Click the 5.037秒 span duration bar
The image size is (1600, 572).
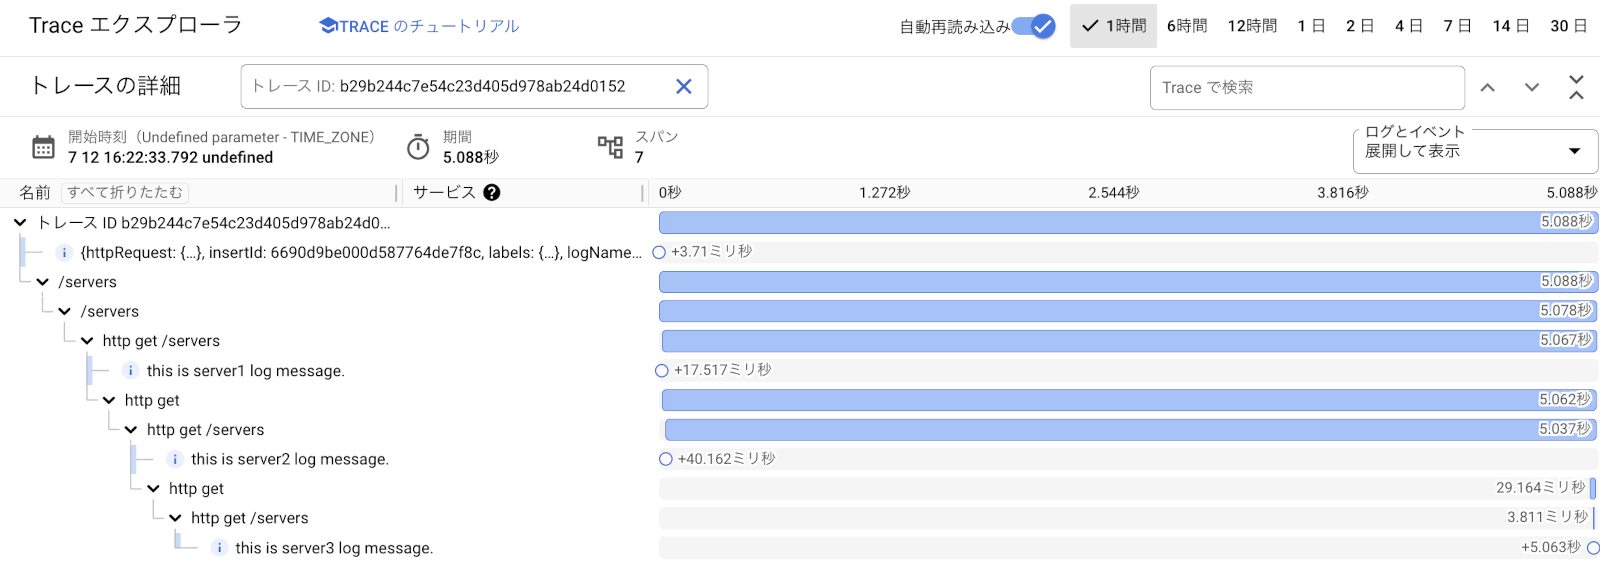click(x=1100, y=430)
